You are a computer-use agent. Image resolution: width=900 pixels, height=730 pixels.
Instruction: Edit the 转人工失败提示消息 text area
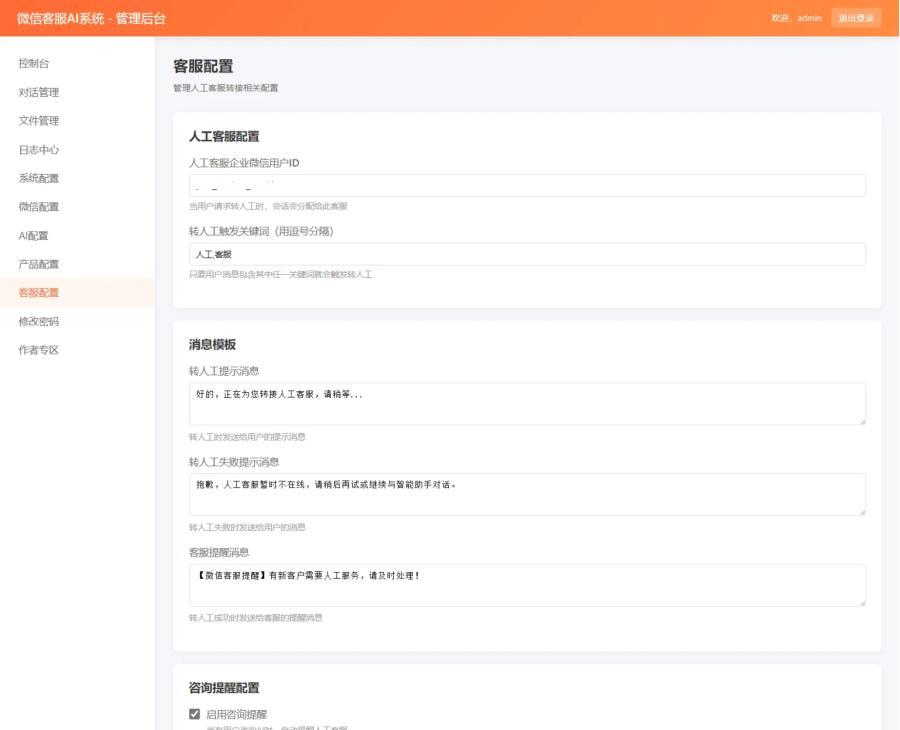click(x=527, y=493)
